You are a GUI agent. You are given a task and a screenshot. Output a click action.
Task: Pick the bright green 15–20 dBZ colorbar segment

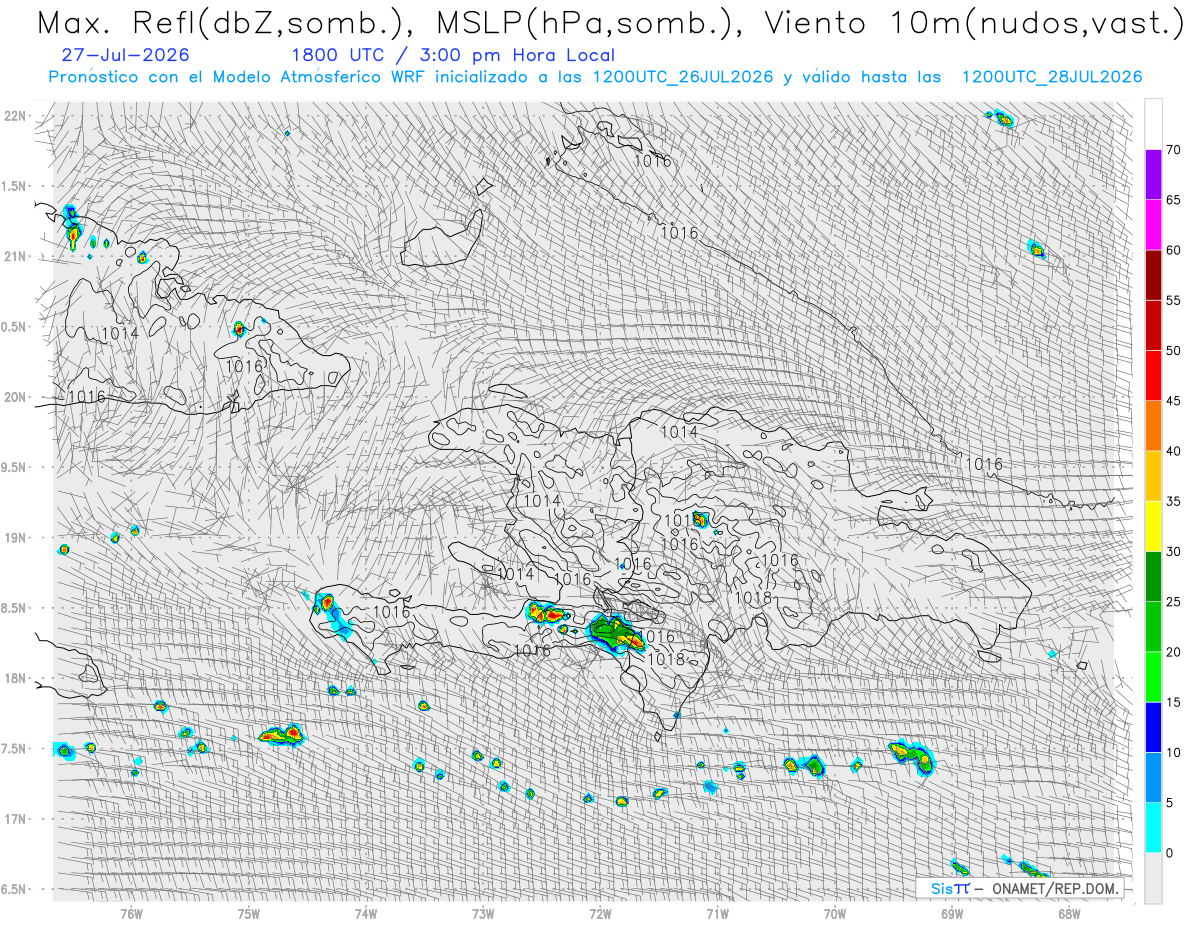[1153, 677]
